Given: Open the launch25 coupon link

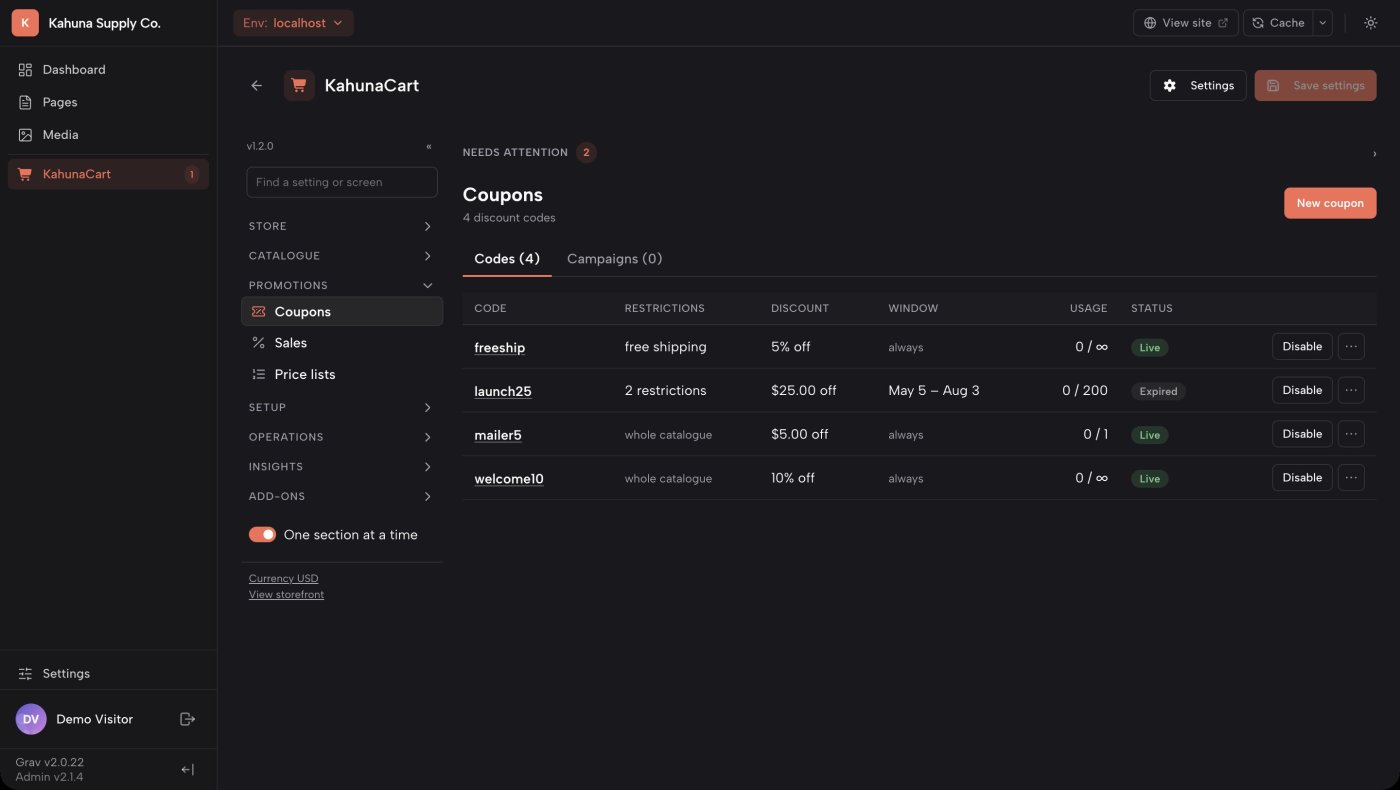Looking at the screenshot, I should 503,391.
